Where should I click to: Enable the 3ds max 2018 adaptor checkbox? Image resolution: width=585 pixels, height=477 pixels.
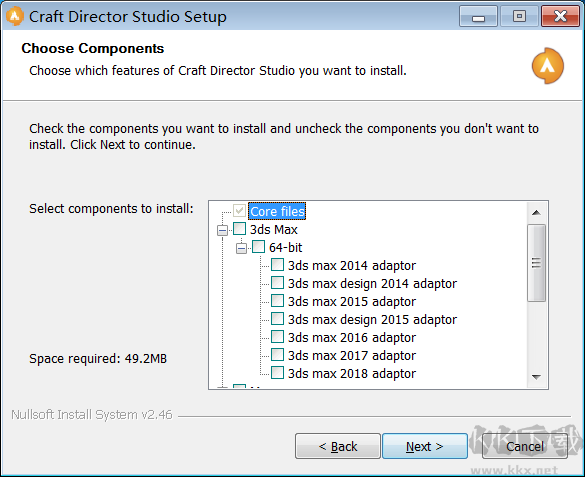[x=277, y=373]
